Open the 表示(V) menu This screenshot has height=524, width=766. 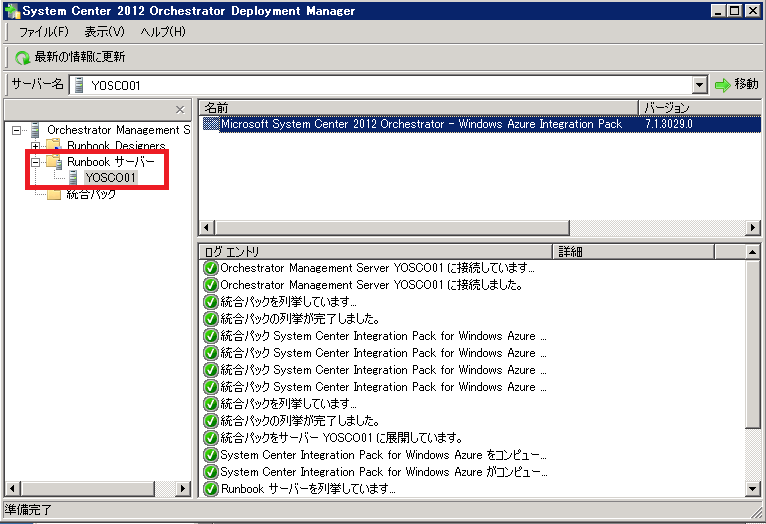point(104,32)
